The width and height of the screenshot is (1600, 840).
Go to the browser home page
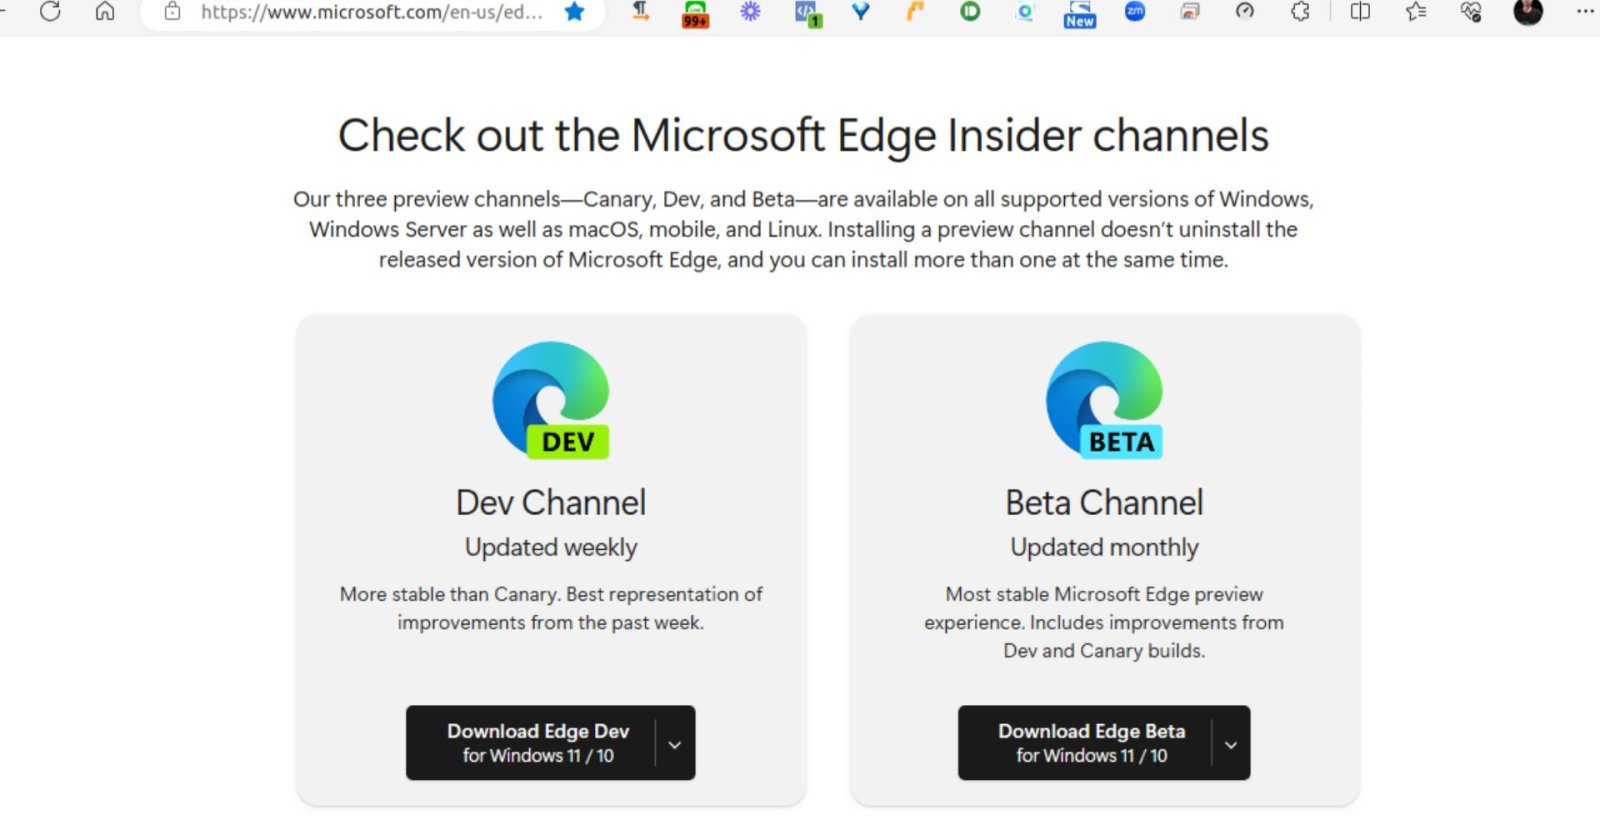click(x=105, y=12)
